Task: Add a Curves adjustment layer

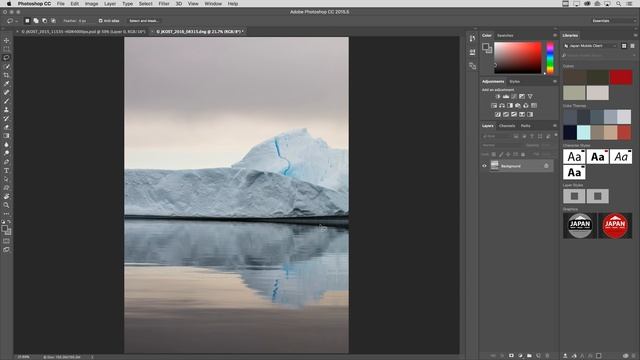Action: [514, 97]
